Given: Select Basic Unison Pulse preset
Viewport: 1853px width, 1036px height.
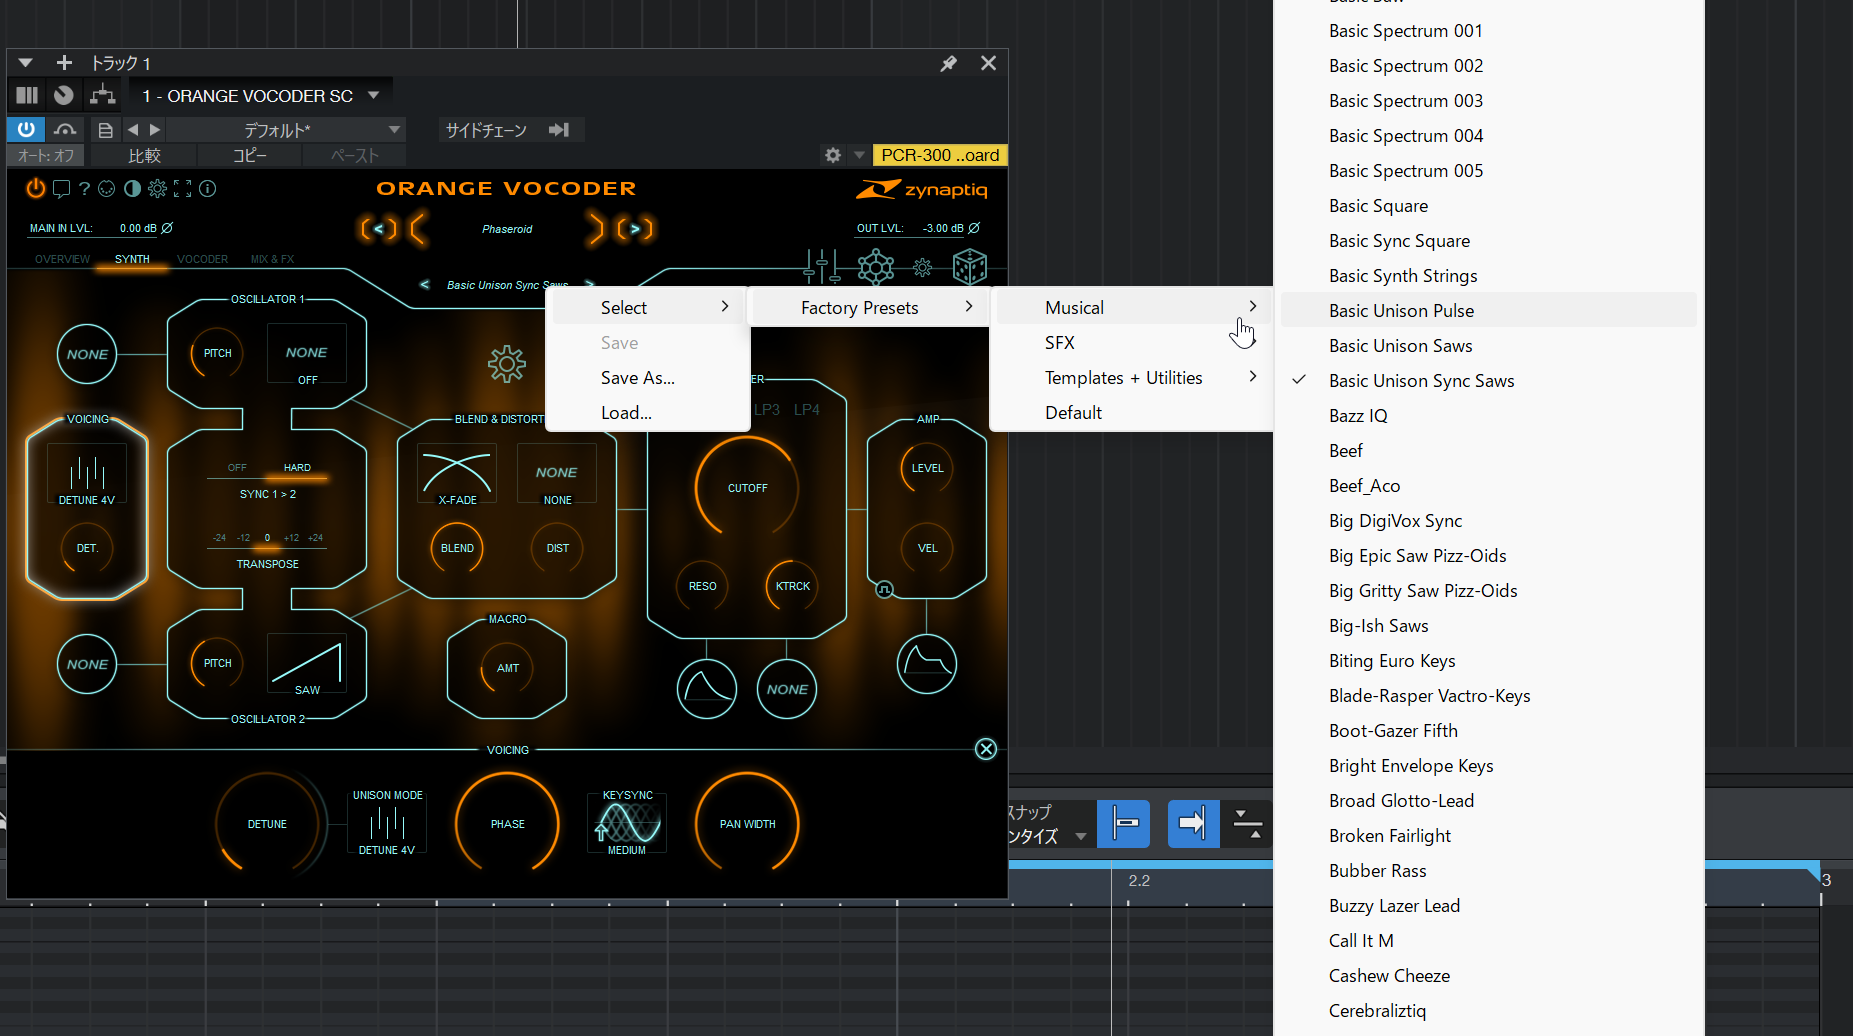Looking at the screenshot, I should 1489,311.
